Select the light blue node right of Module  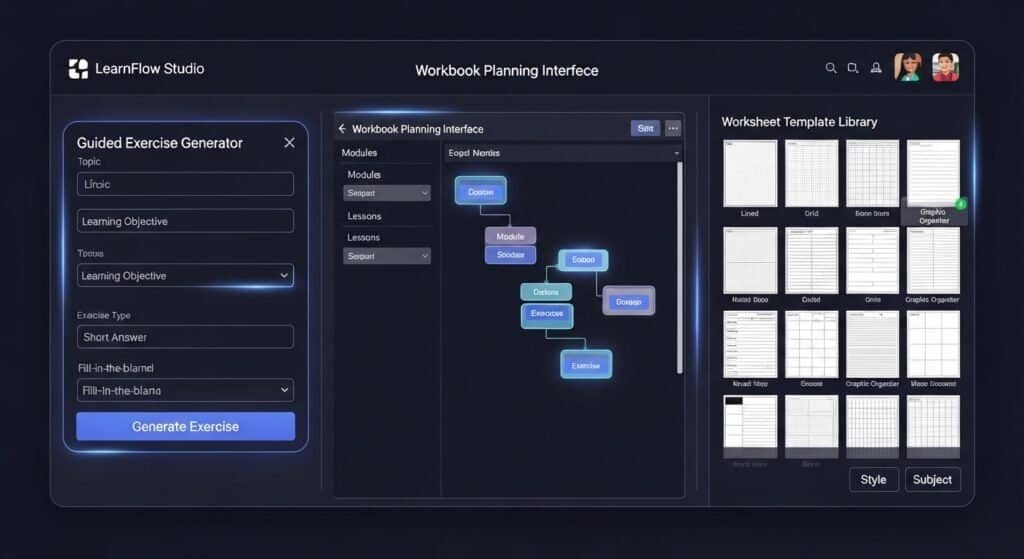(583, 260)
